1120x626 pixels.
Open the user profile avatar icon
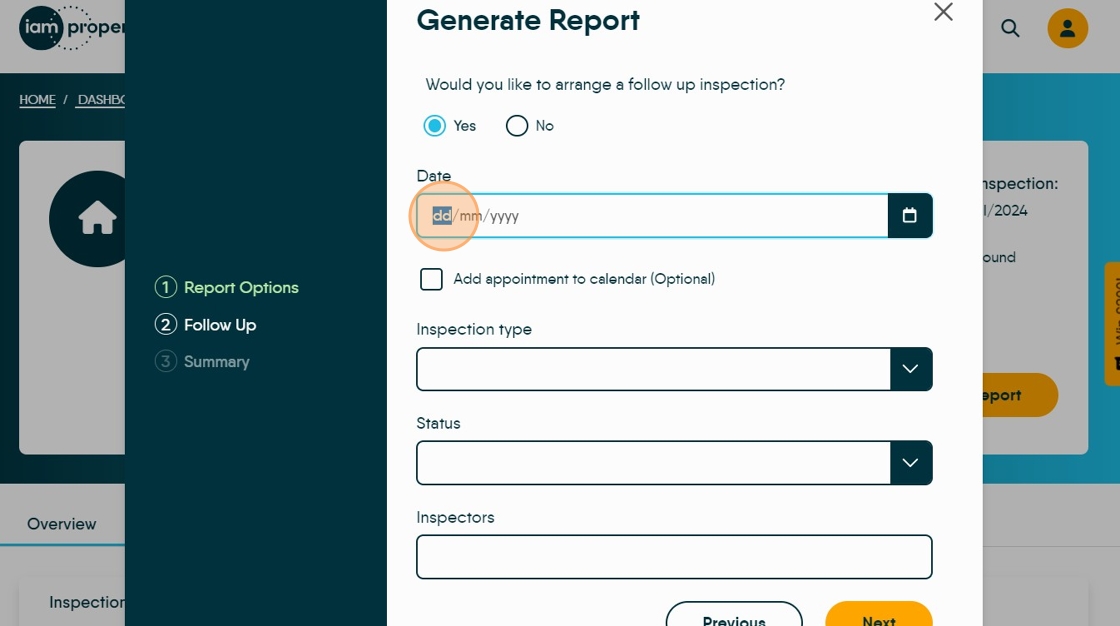click(x=1067, y=29)
